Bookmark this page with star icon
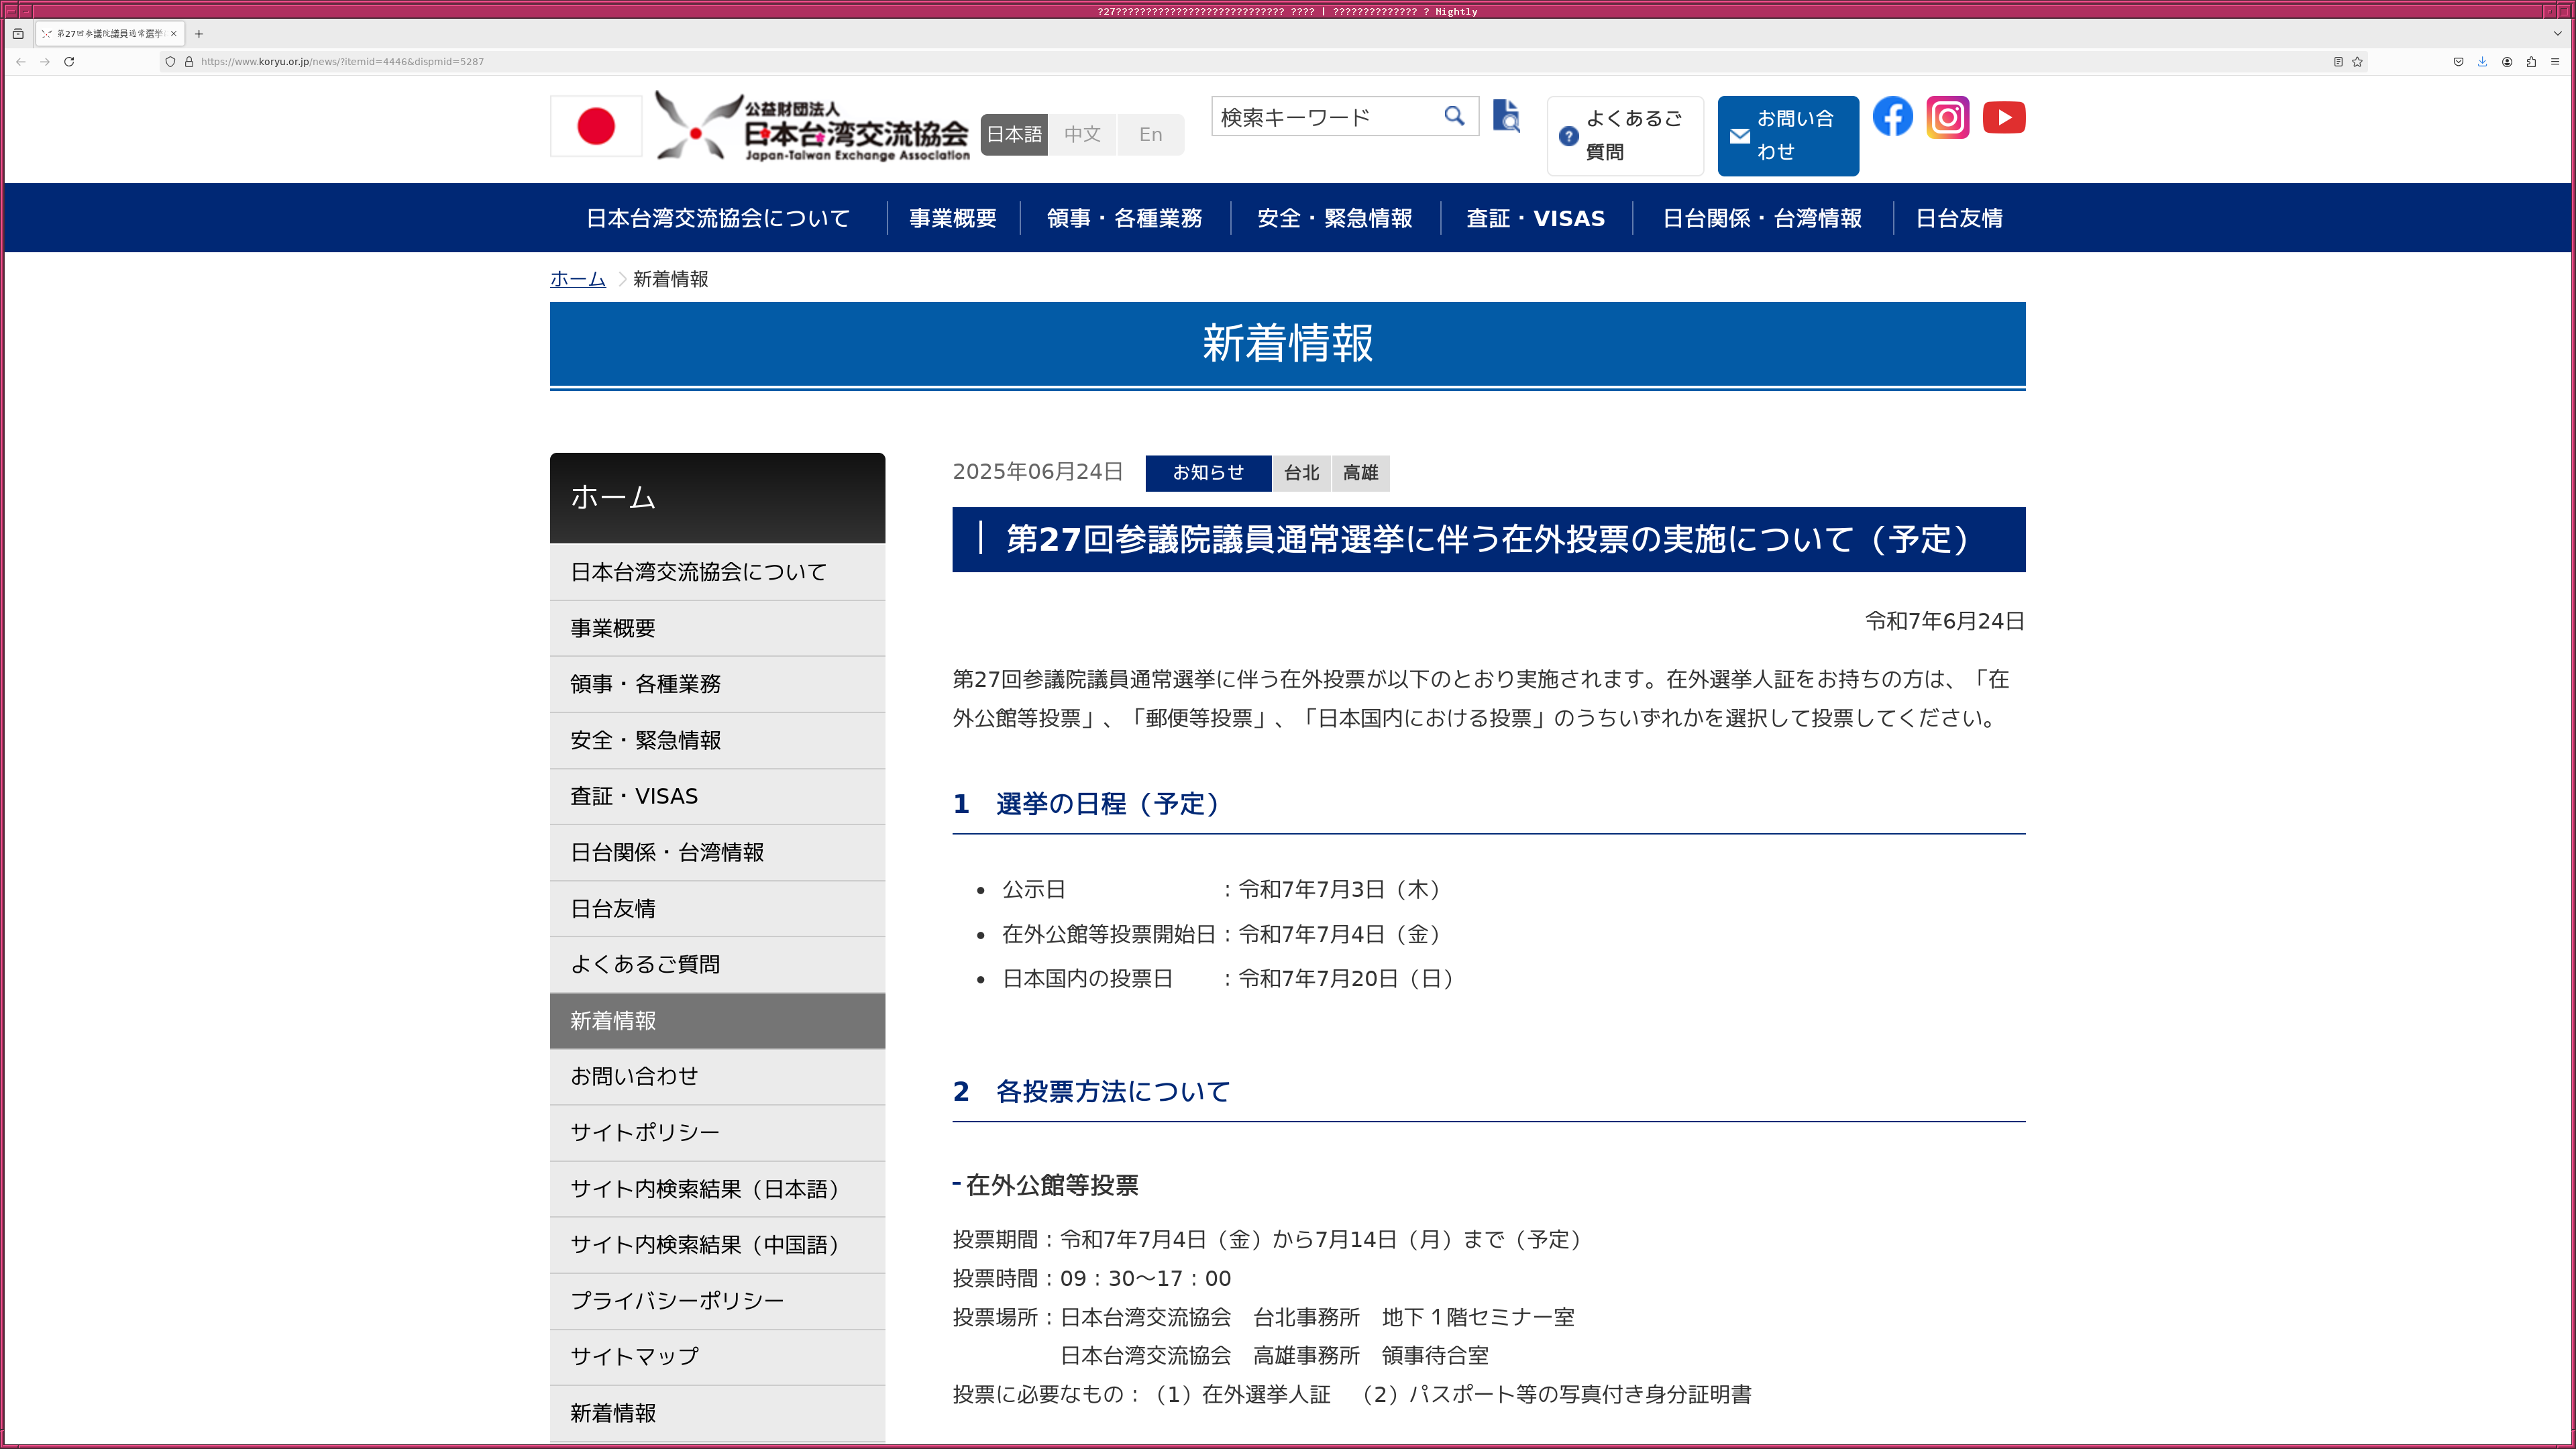2576x1449 pixels. pyautogui.click(x=2357, y=62)
